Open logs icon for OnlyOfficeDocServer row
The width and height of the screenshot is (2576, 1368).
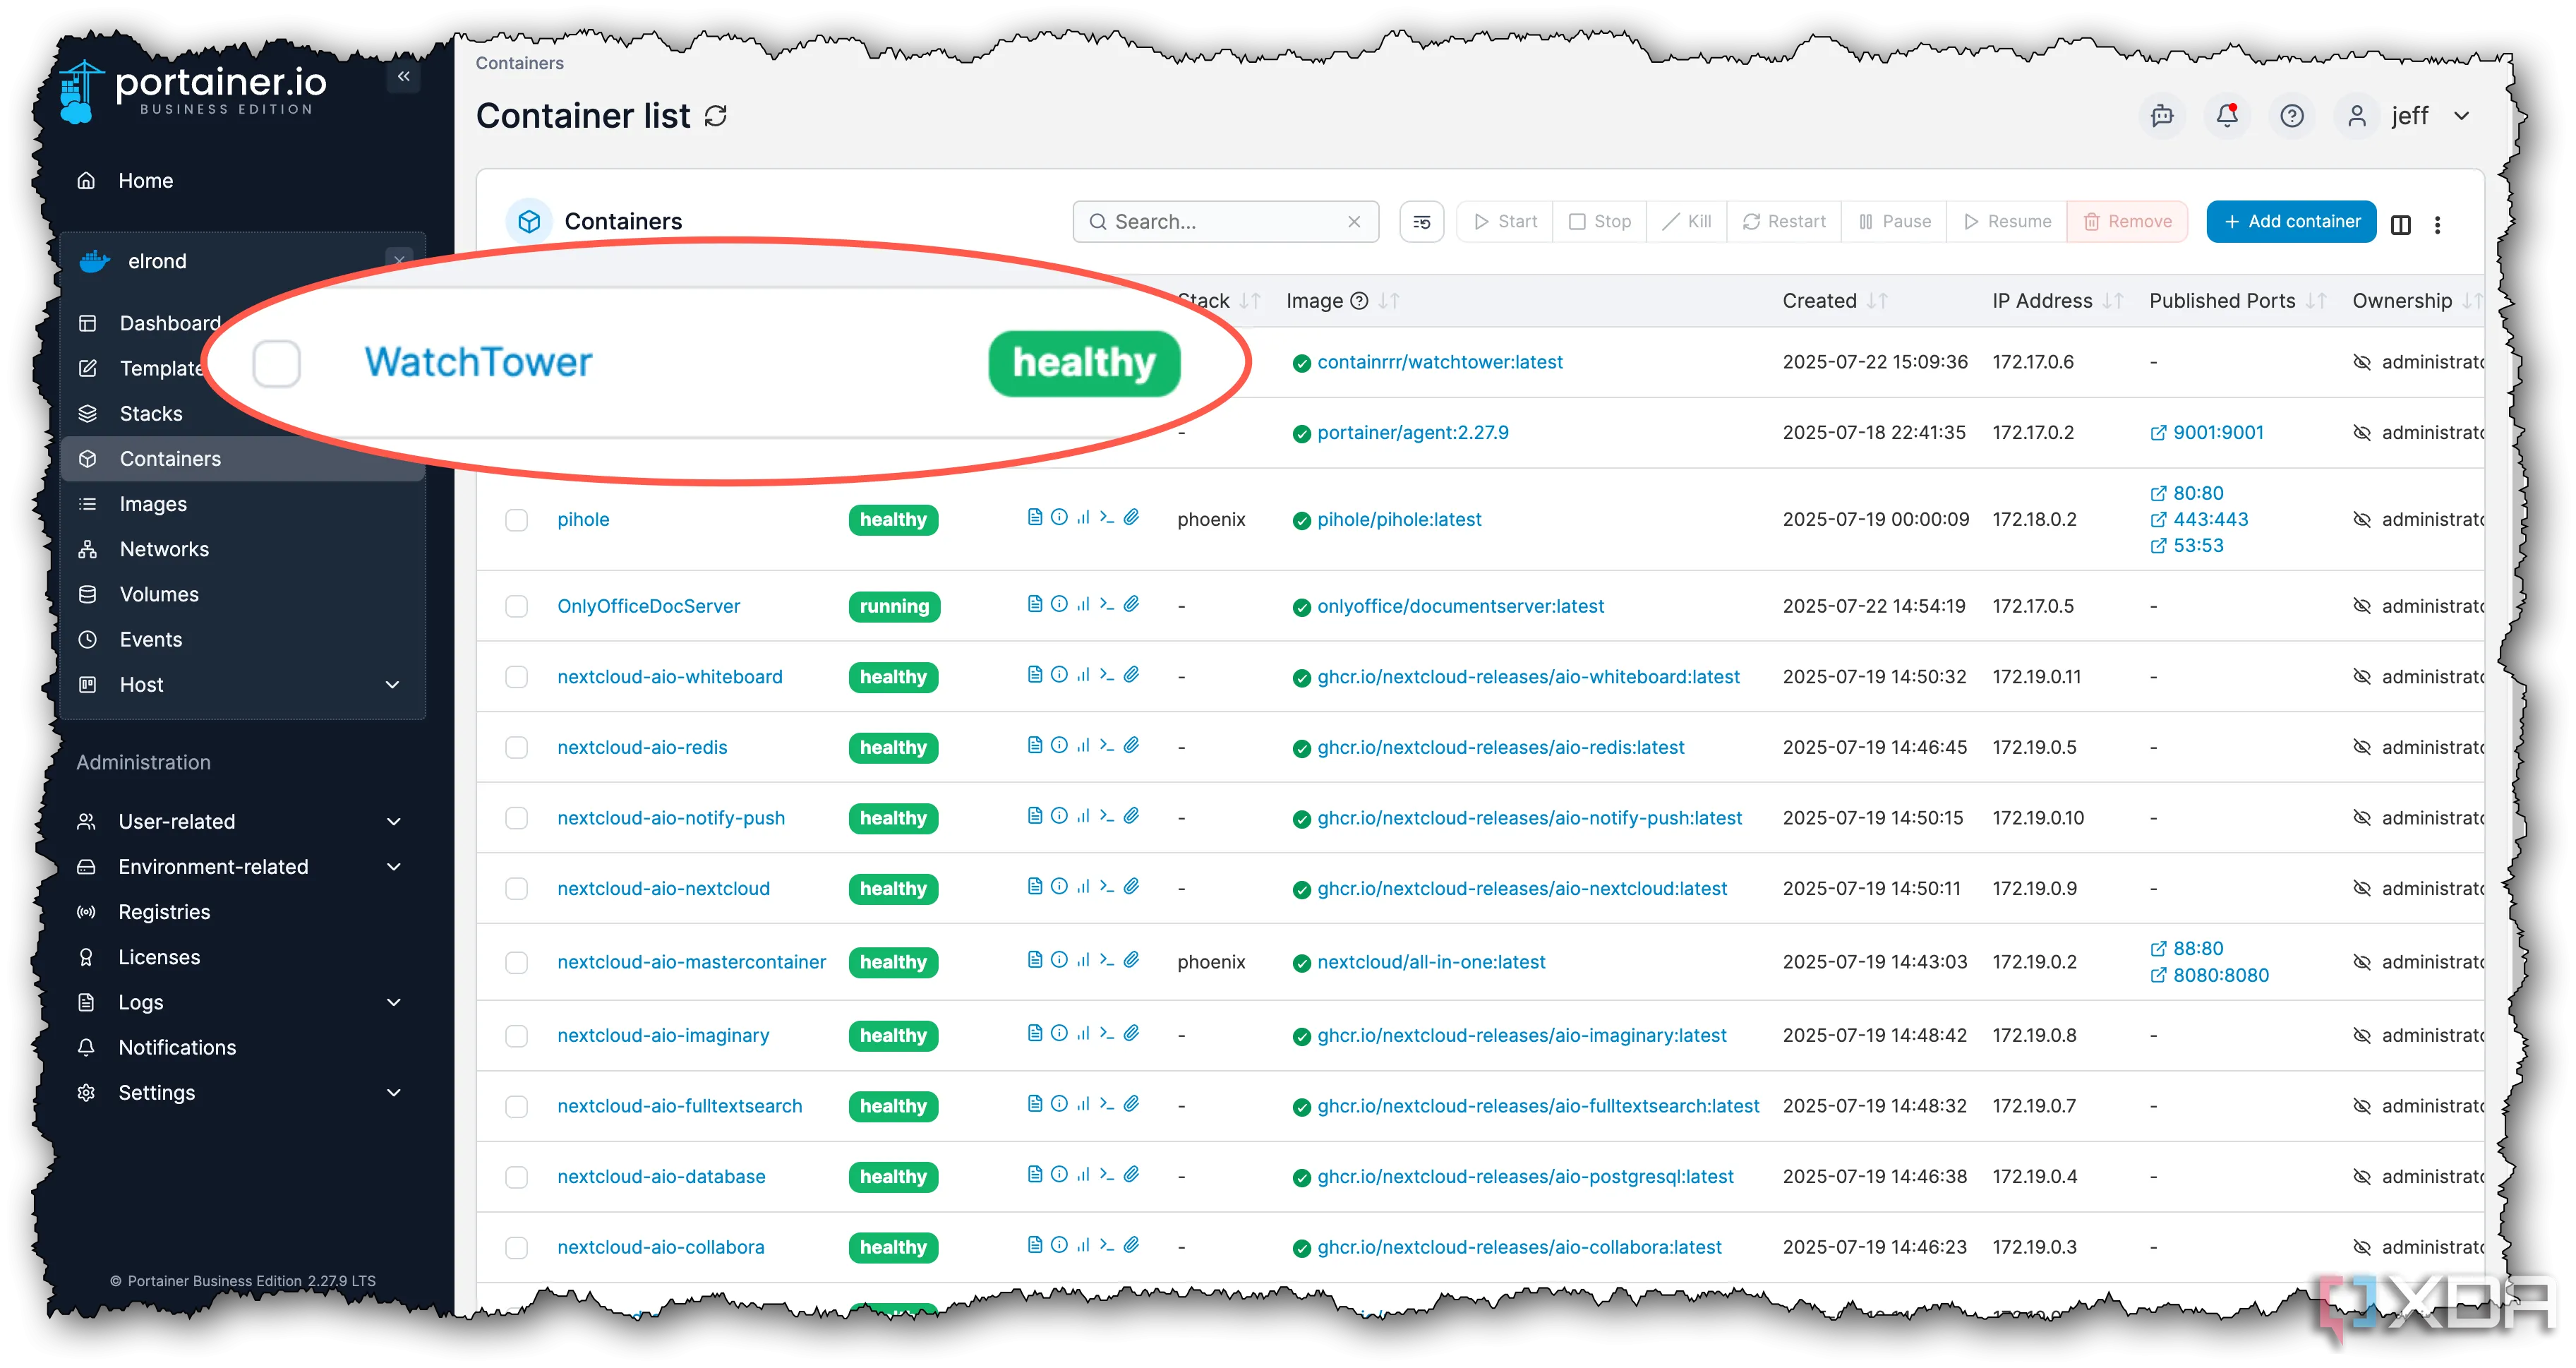[x=1035, y=604]
